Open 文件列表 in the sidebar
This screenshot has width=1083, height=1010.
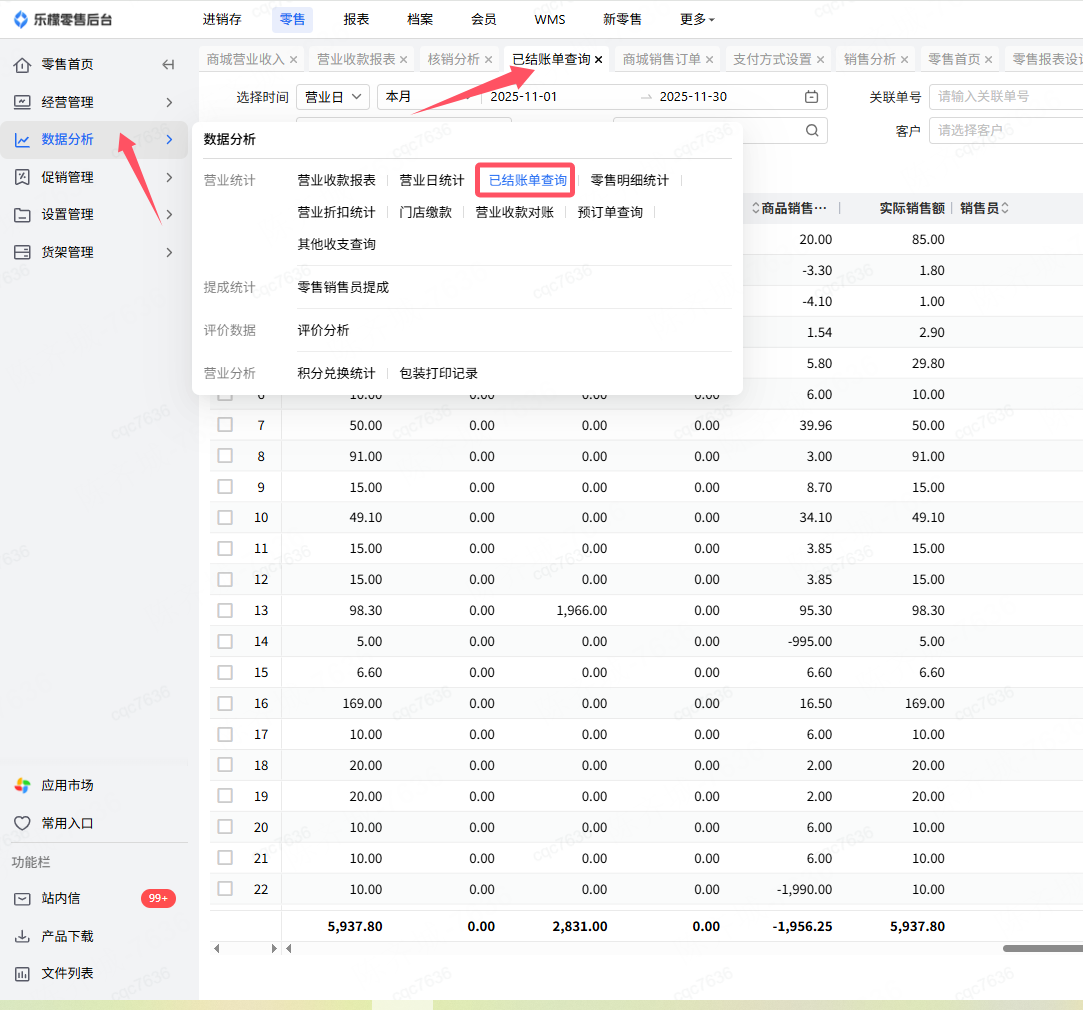(x=67, y=973)
